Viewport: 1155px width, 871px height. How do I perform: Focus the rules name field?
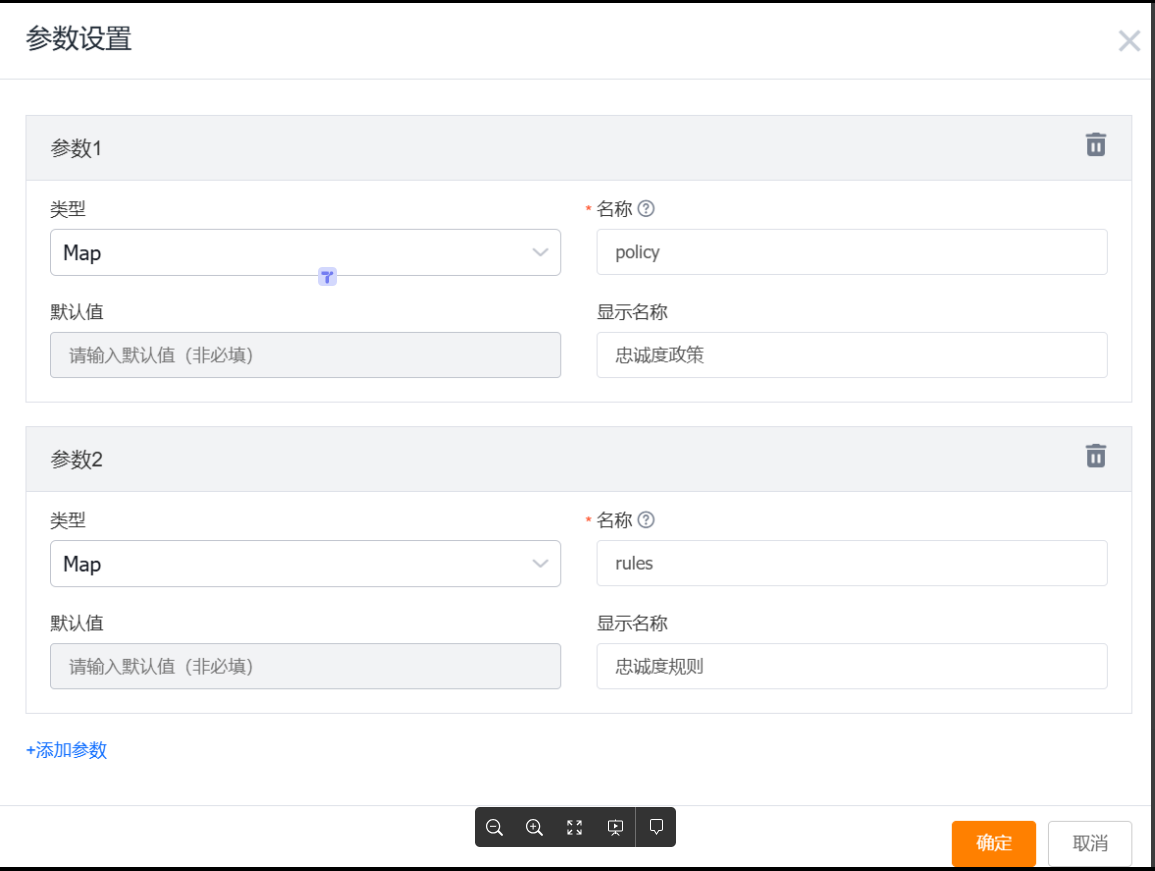[852, 564]
